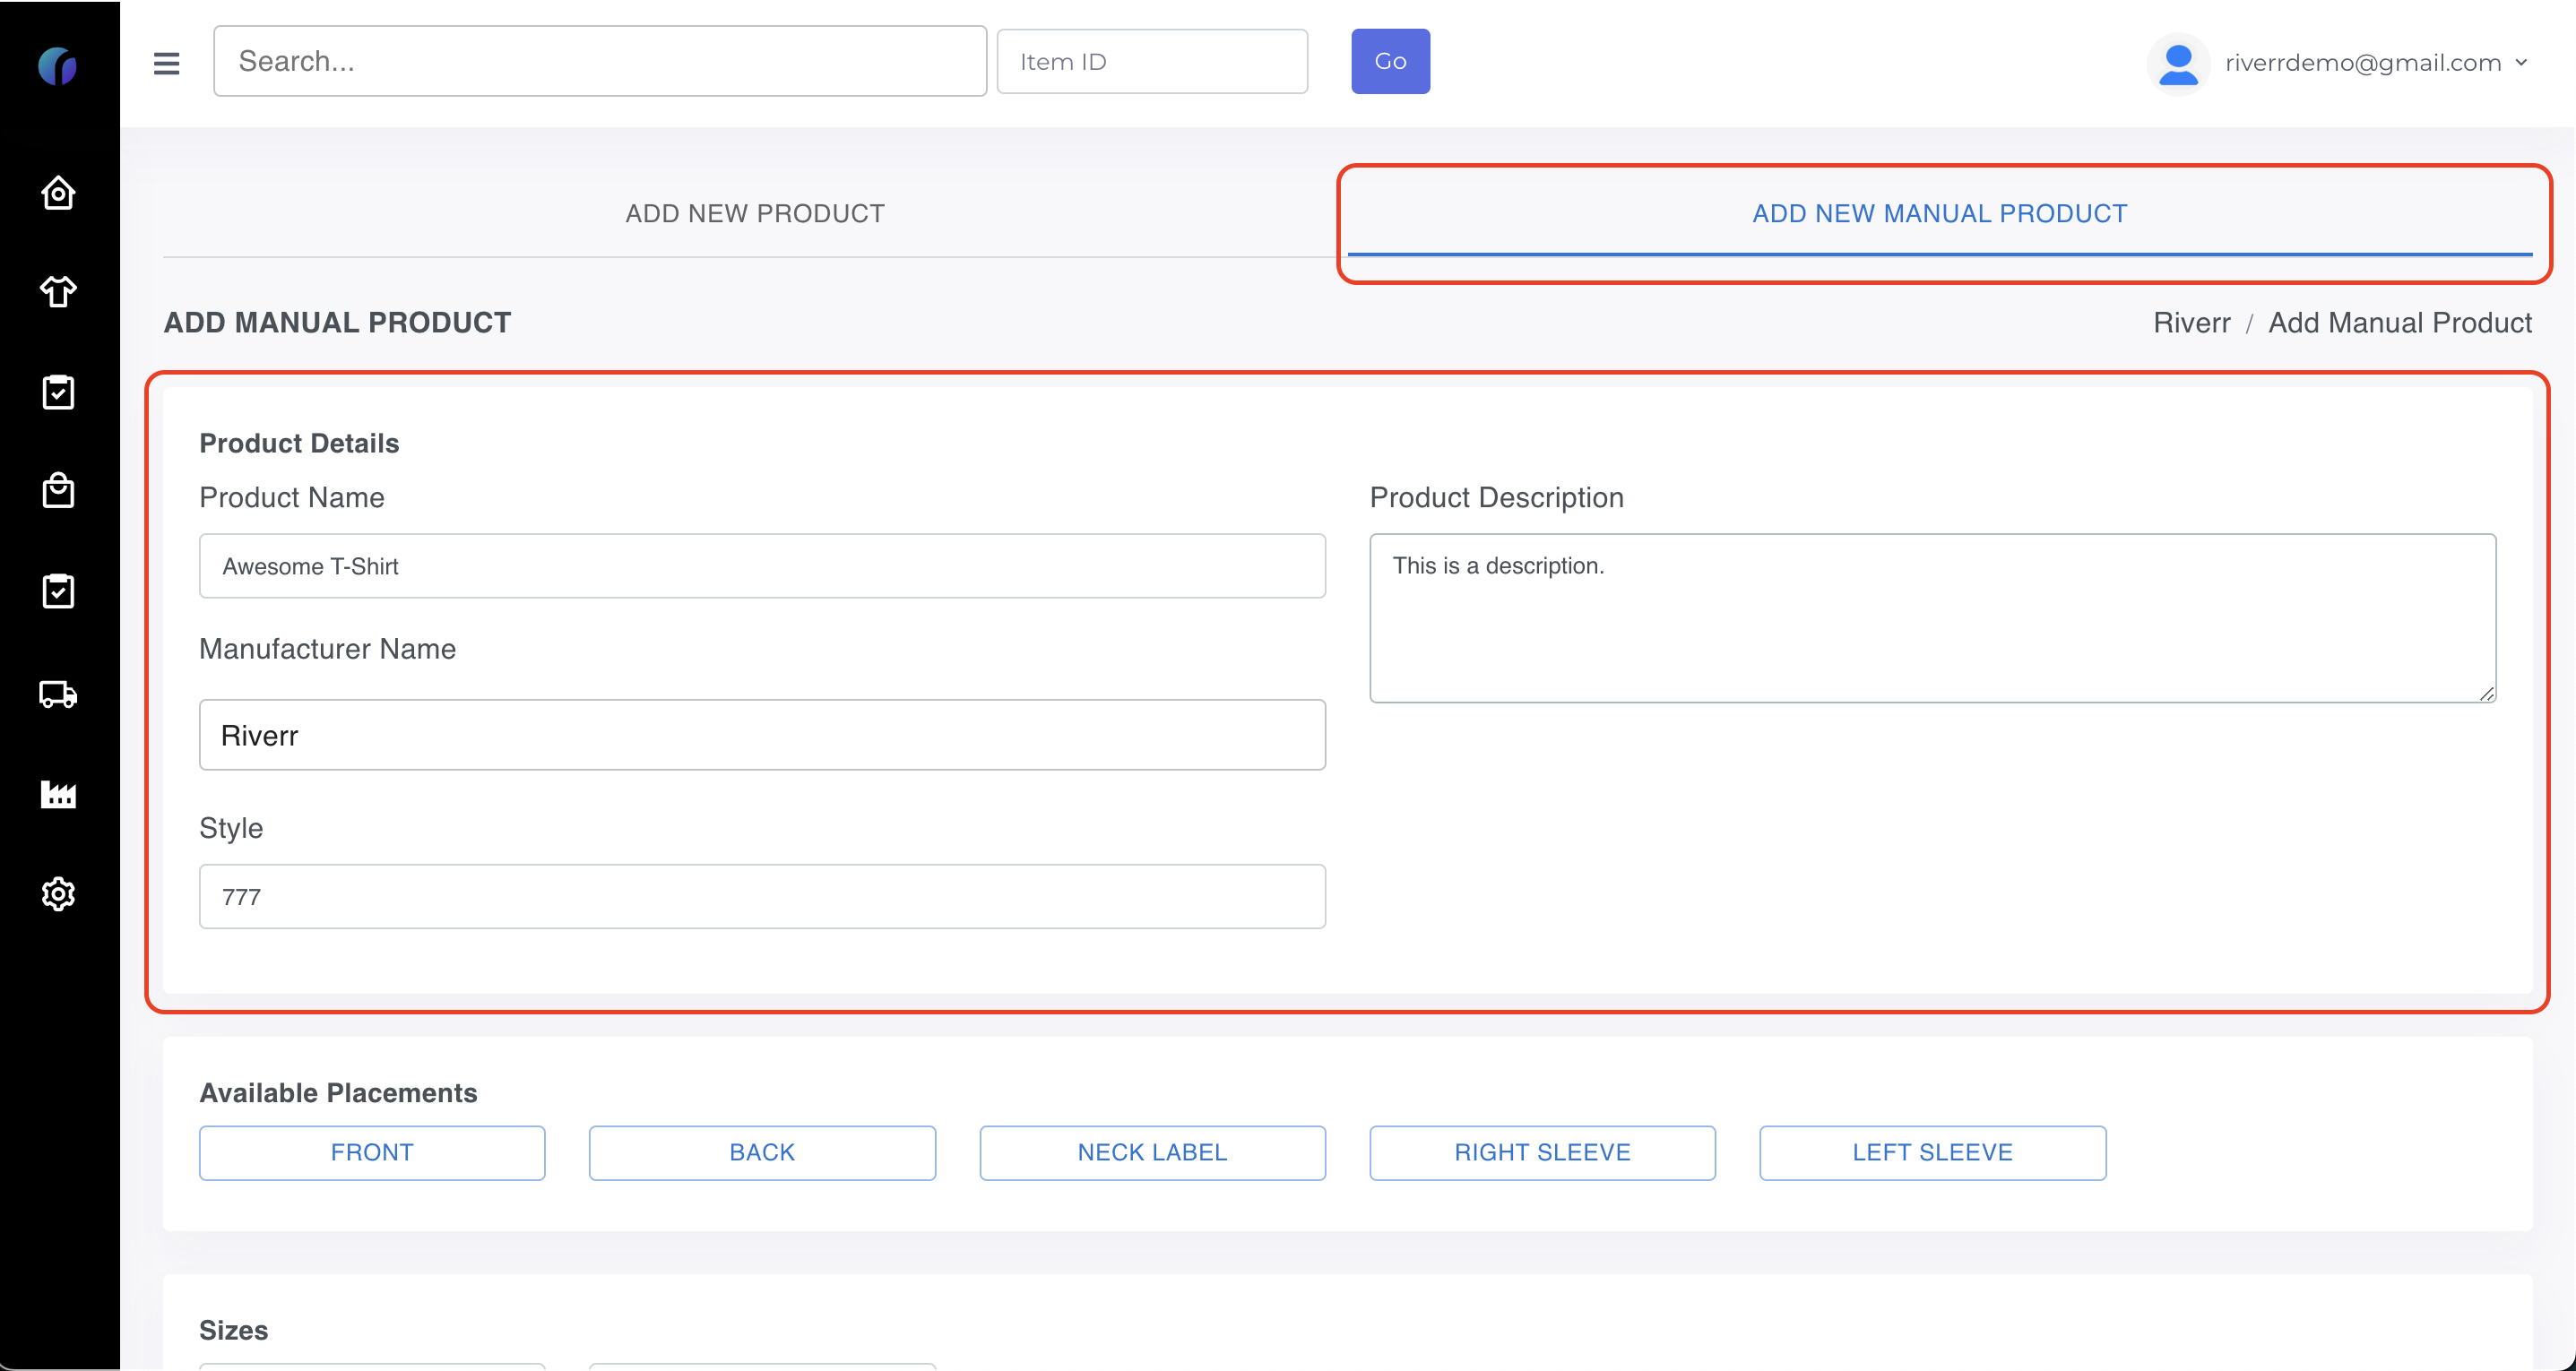The width and height of the screenshot is (2576, 1371).
Task: Click the Product Details section heading
Action: click(x=299, y=443)
